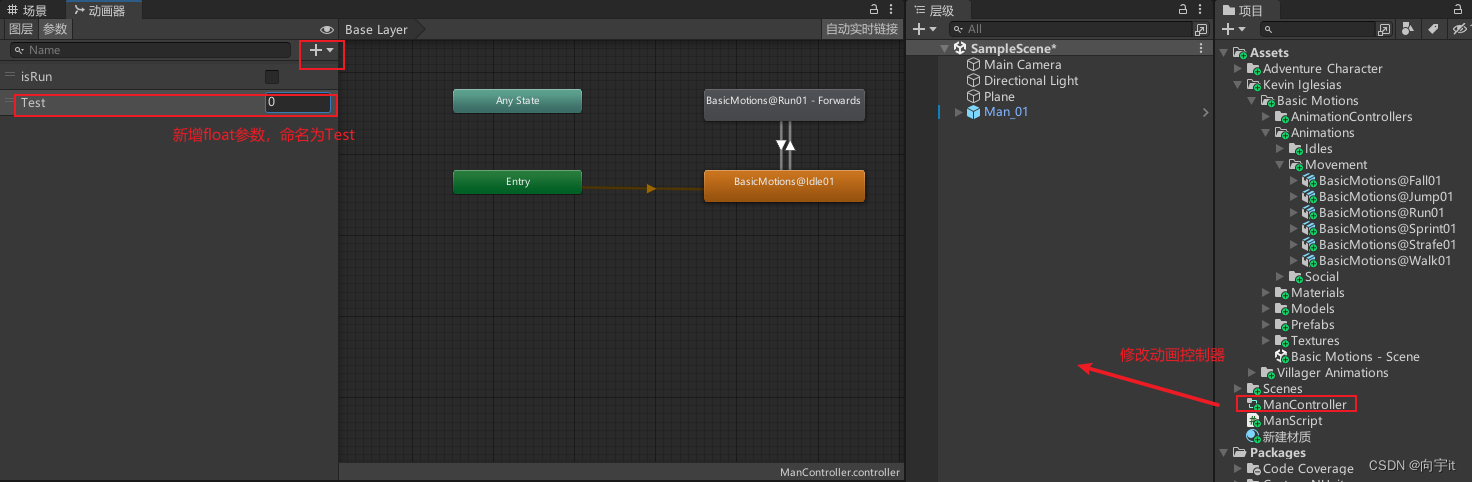
Task: Toggle hidden packages visibility in Project
Action: 1458,29
